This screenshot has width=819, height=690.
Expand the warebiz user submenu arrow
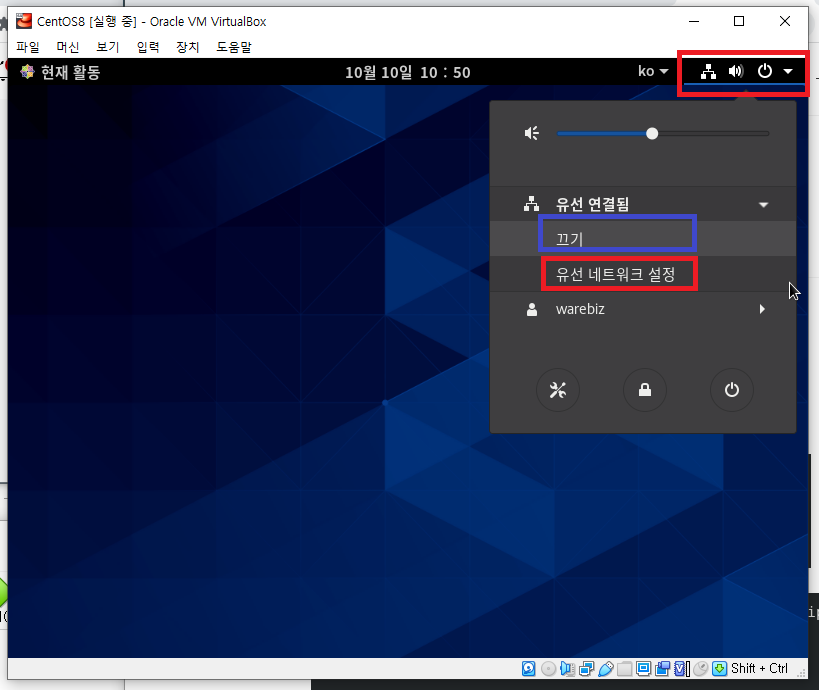click(x=762, y=309)
